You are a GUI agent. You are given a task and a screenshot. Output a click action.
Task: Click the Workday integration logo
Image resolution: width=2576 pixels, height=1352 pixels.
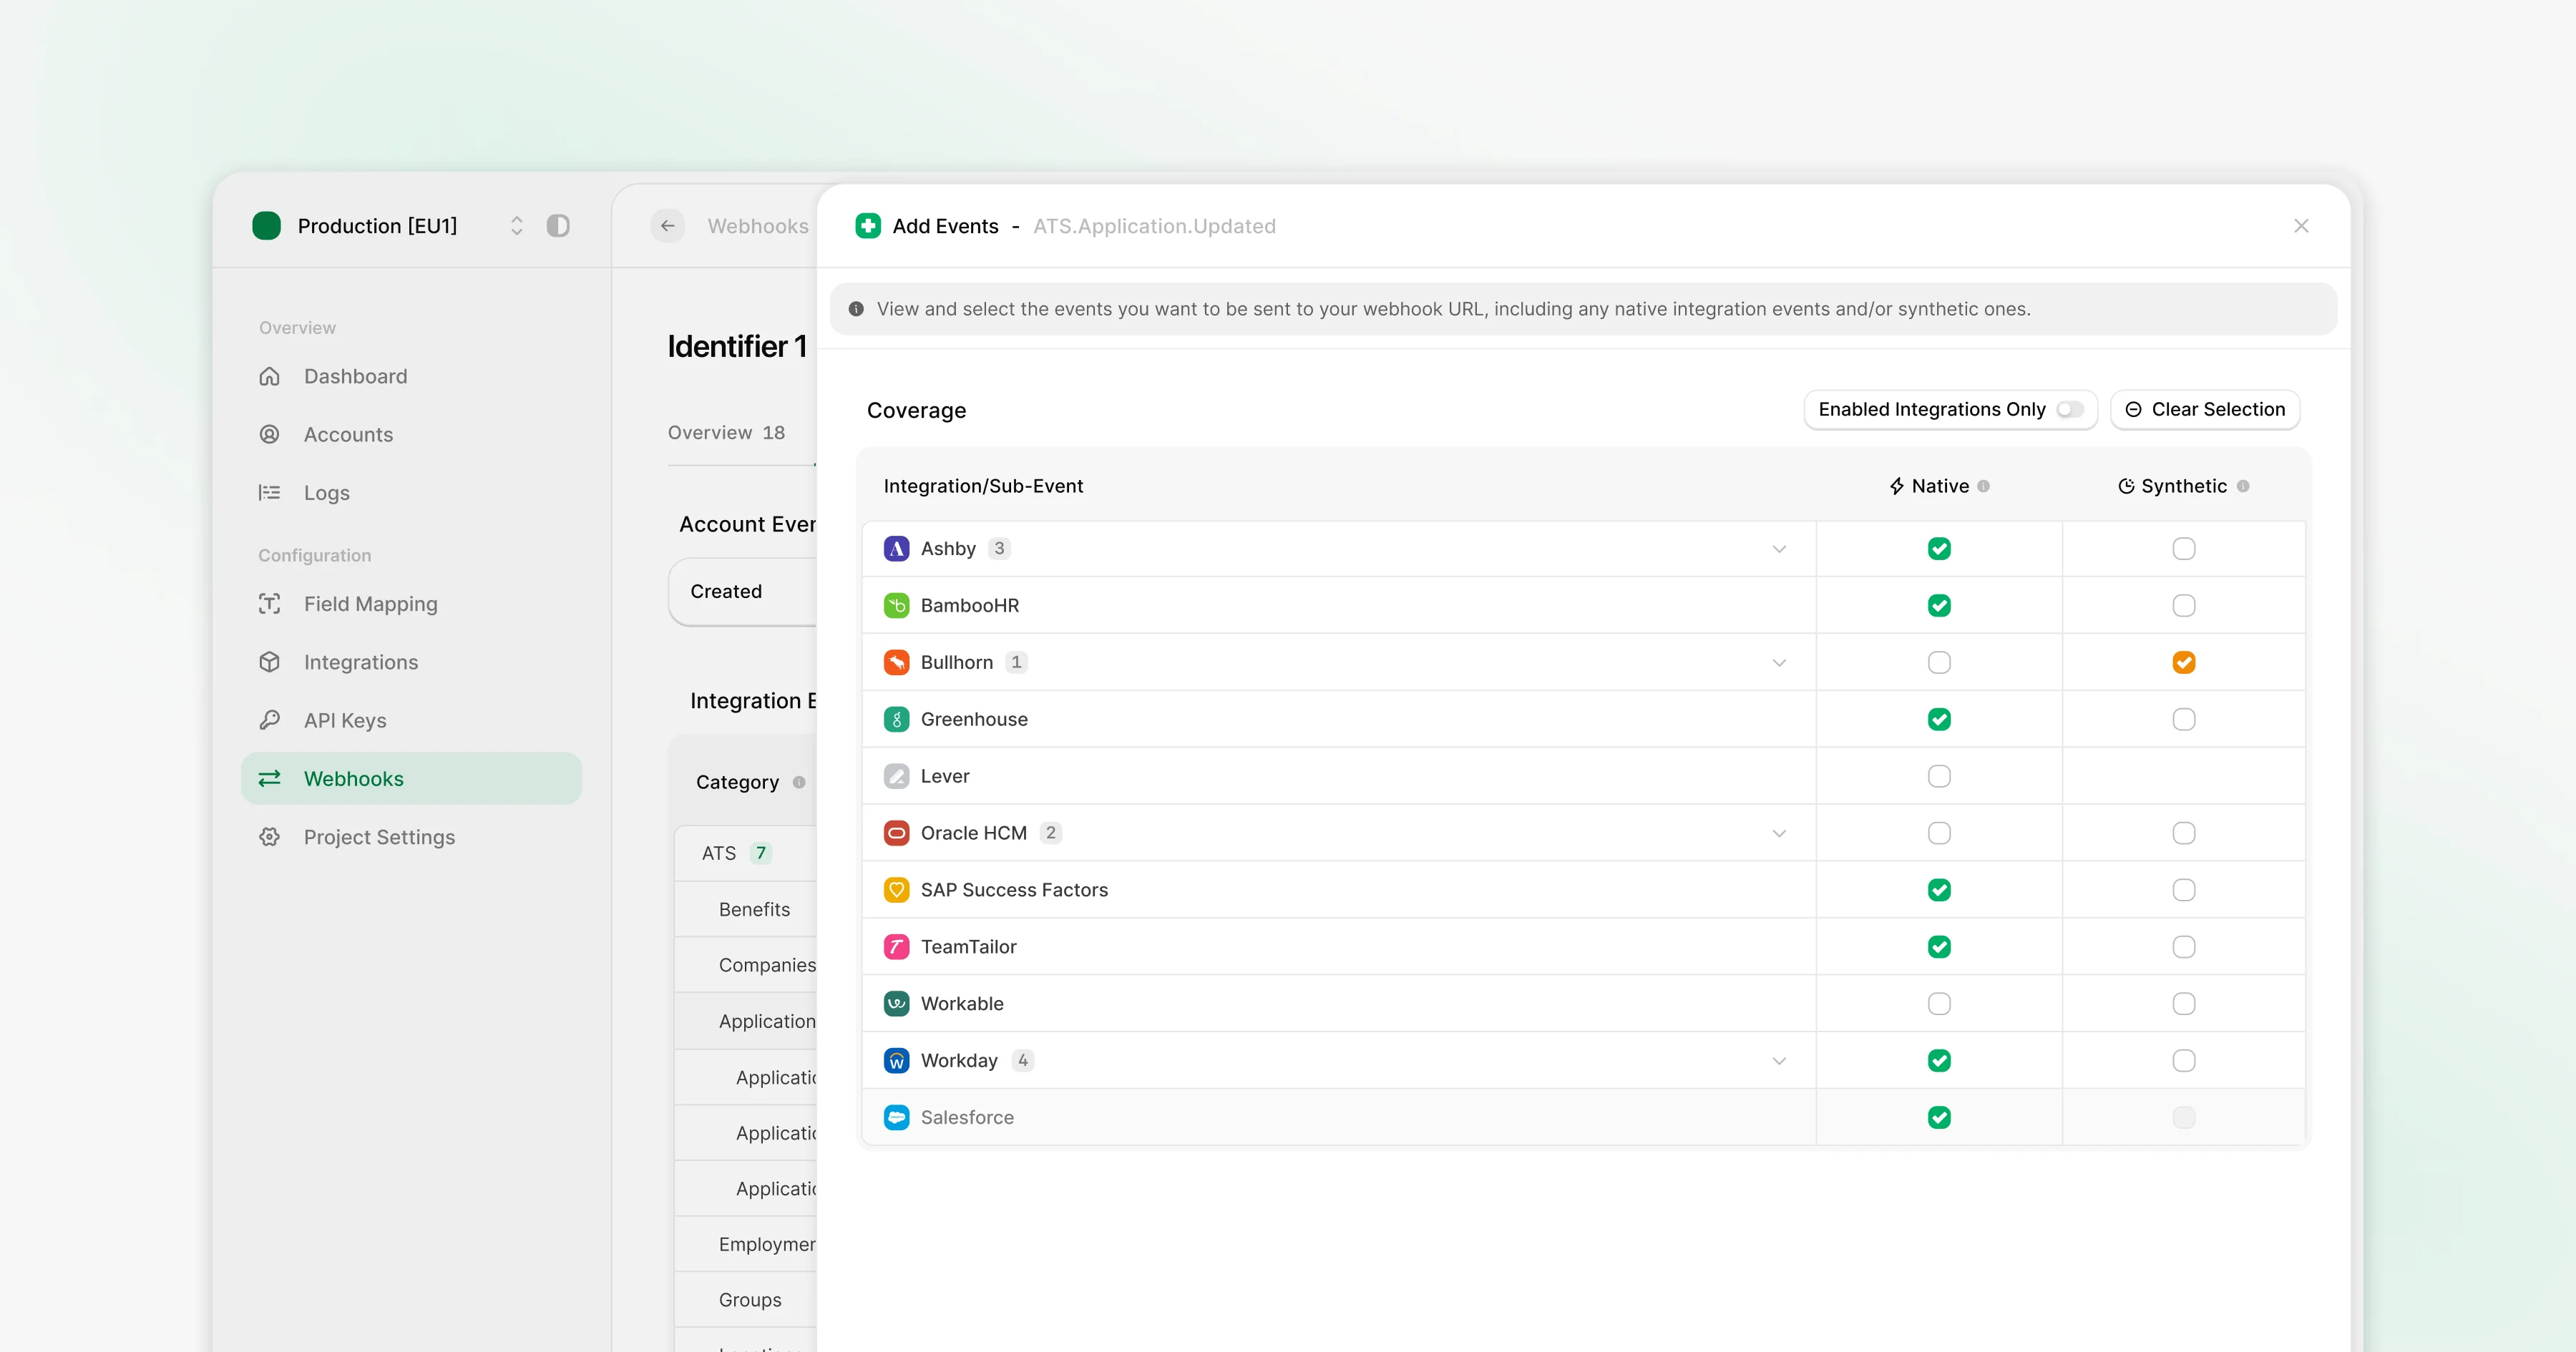point(896,1060)
